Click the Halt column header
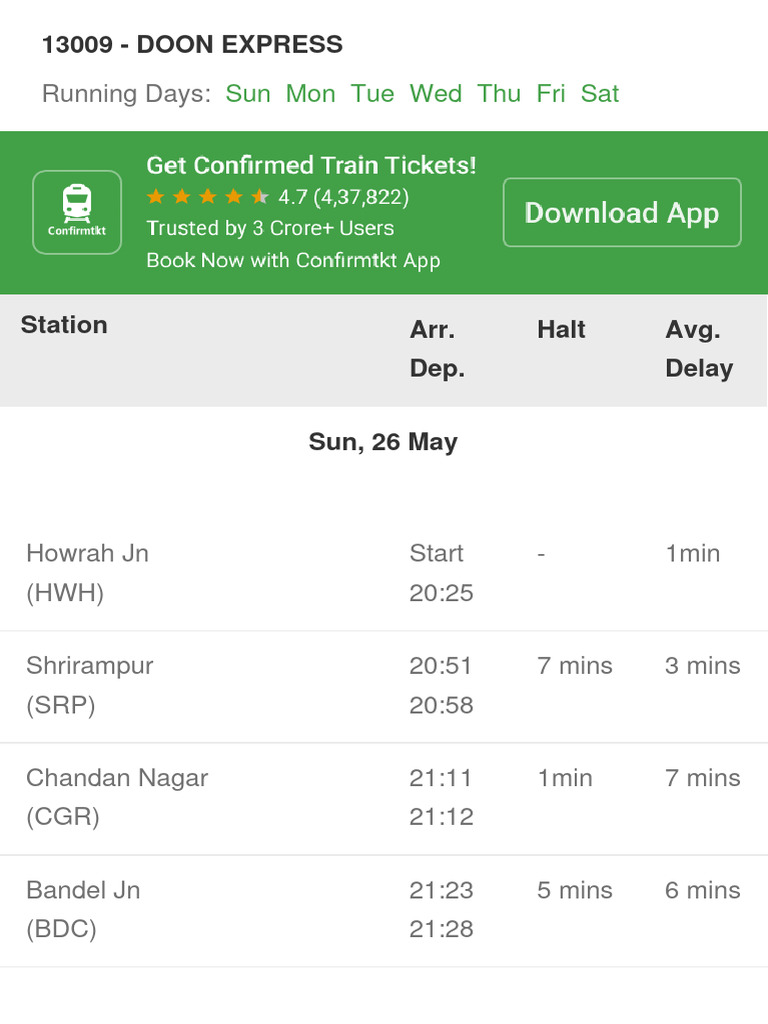Viewport: 768px width, 1024px height. (561, 330)
